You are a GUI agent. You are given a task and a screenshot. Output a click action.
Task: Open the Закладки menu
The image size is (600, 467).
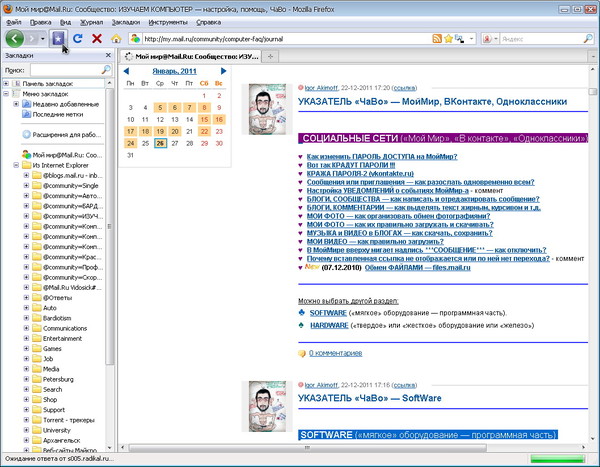click(126, 22)
